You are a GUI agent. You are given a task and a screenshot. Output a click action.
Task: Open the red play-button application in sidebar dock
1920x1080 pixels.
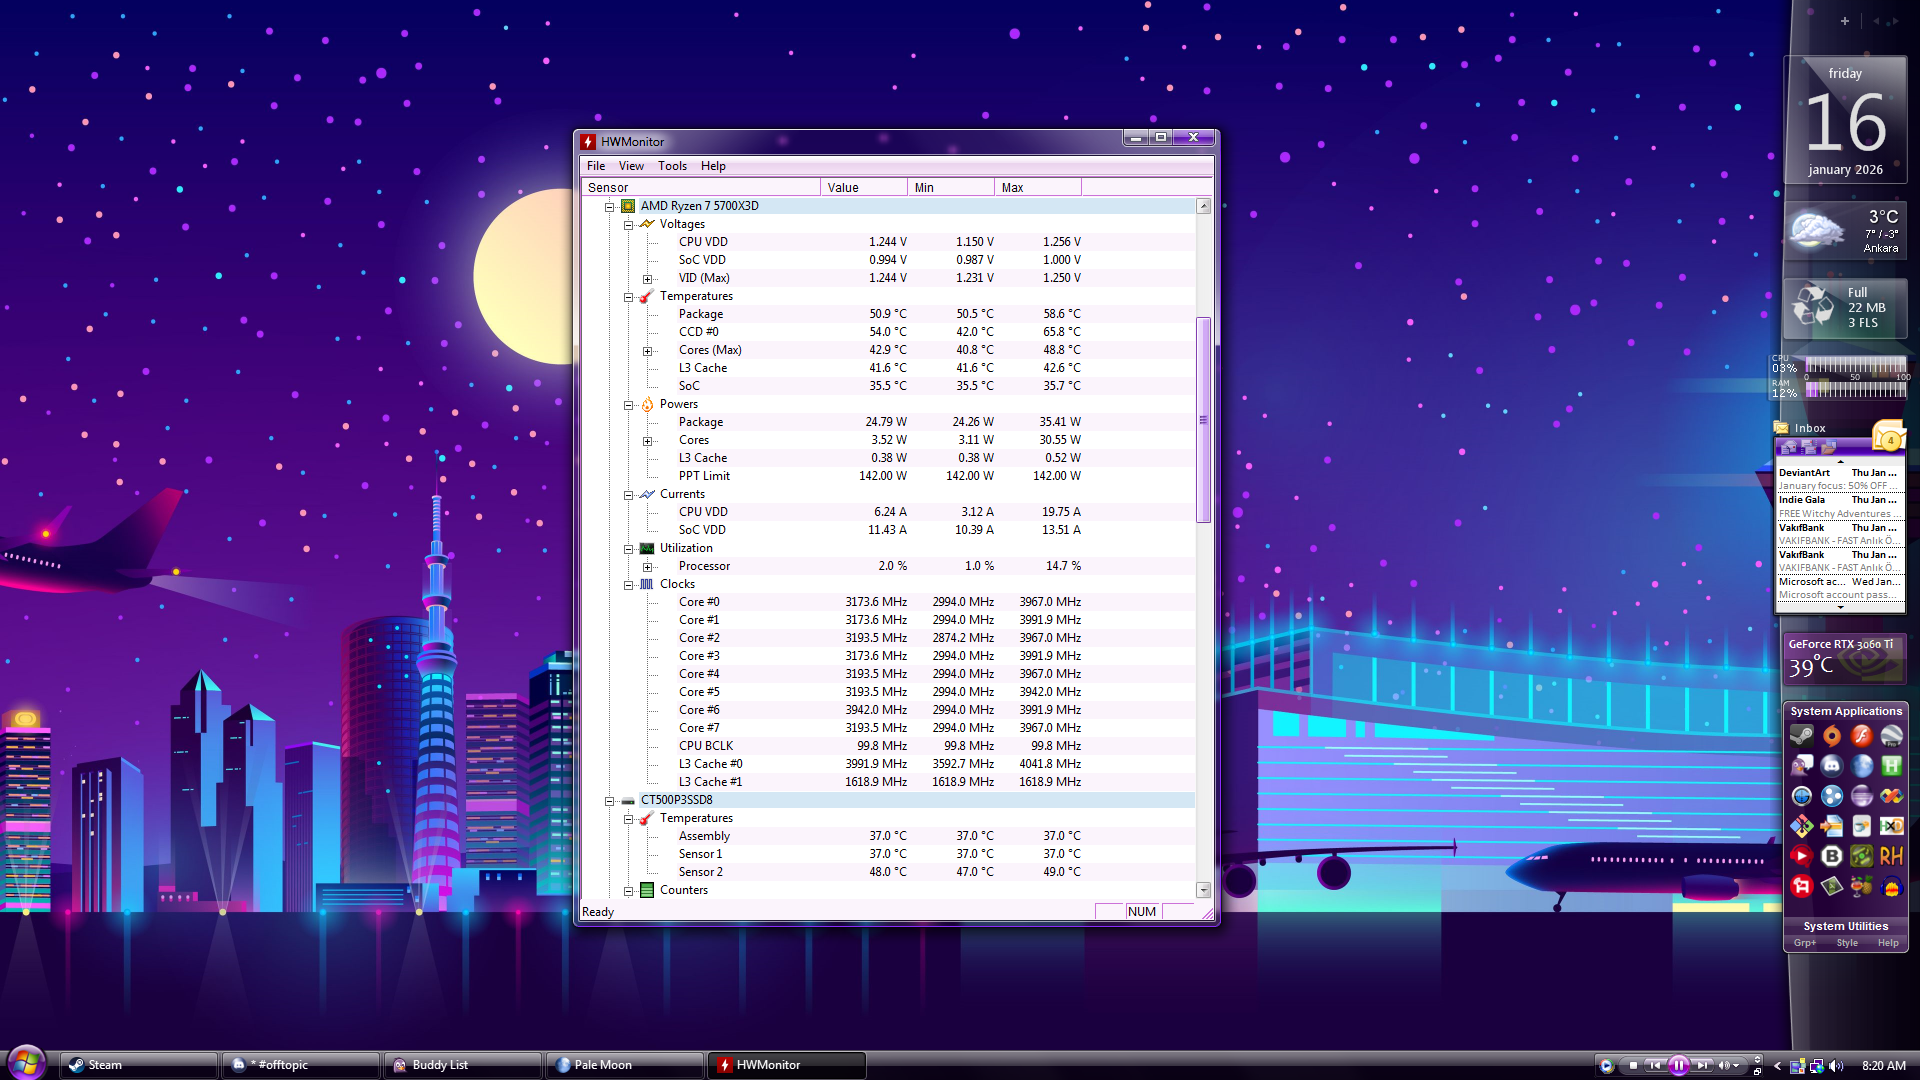pos(1801,856)
